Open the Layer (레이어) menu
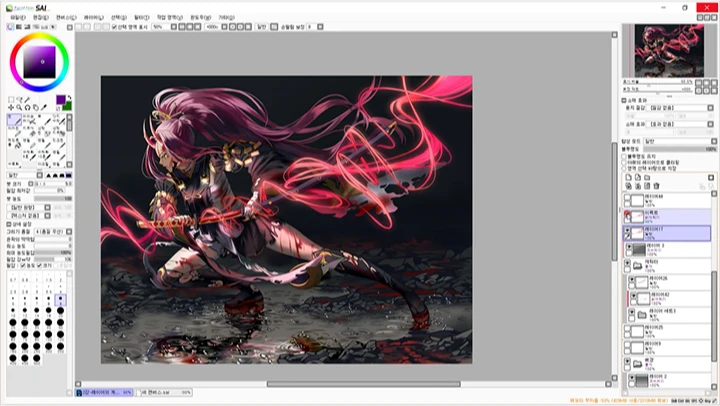This screenshot has height=406, width=720. coord(93,17)
